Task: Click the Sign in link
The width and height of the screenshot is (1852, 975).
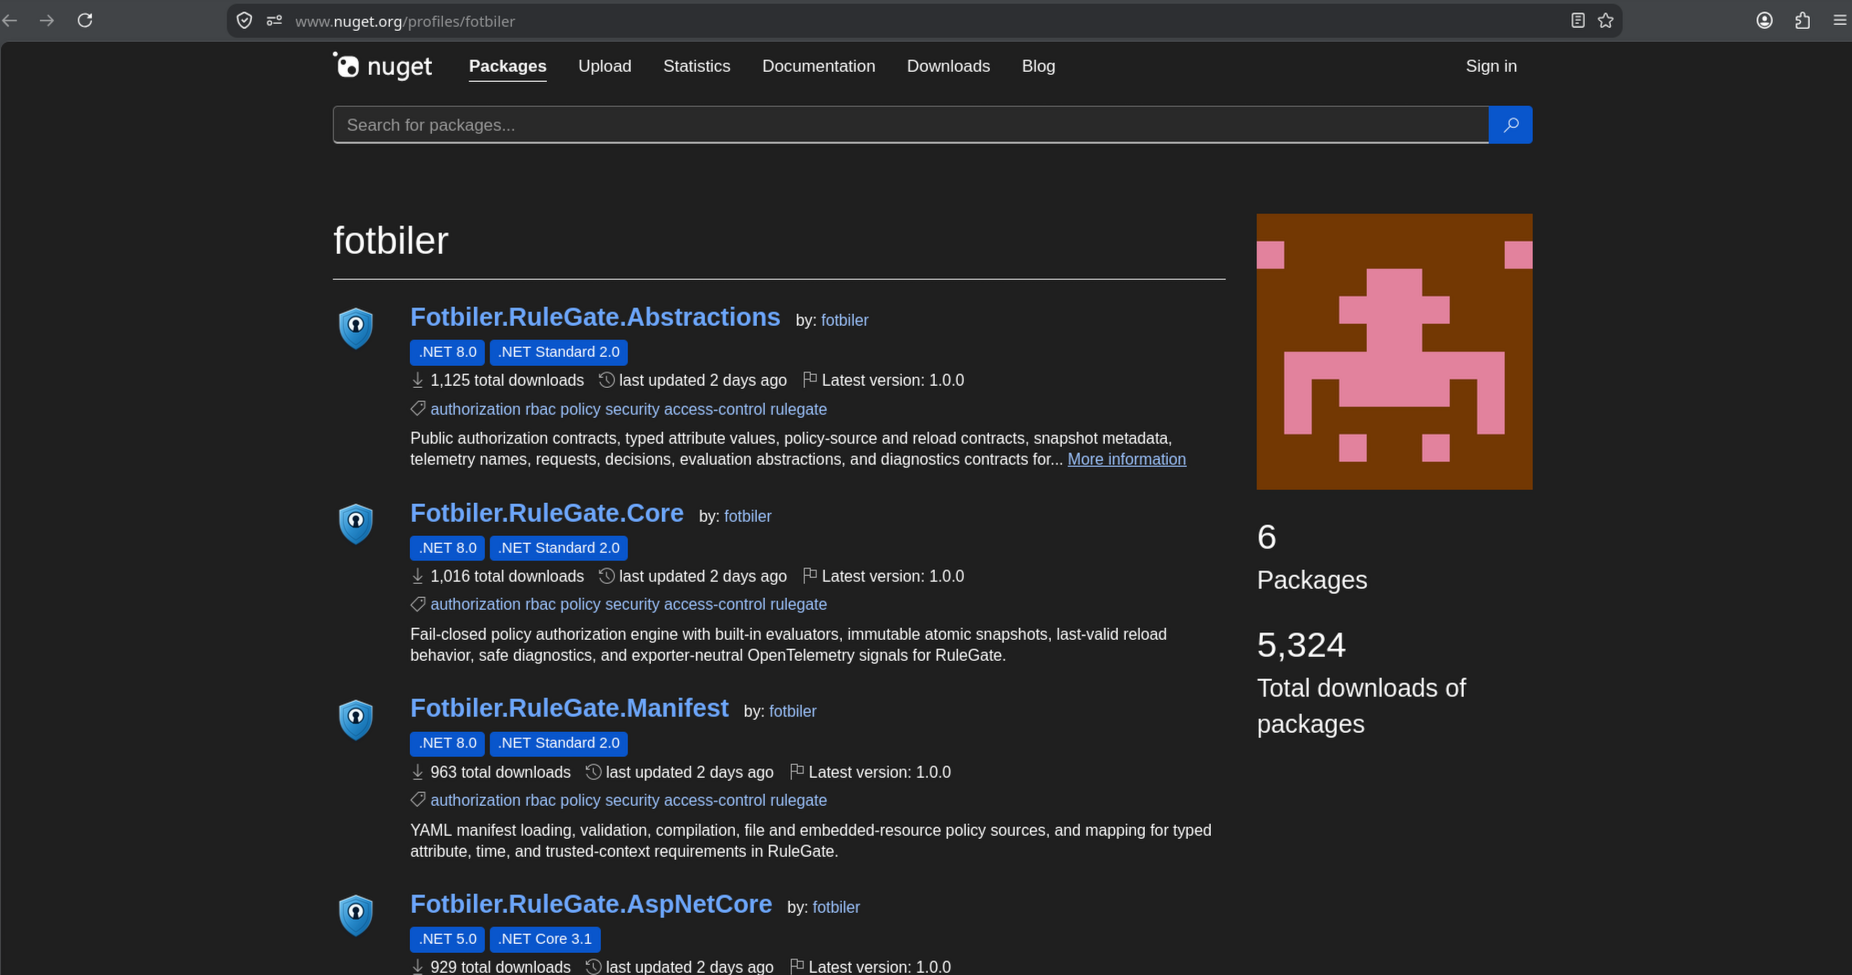Action: (1491, 66)
